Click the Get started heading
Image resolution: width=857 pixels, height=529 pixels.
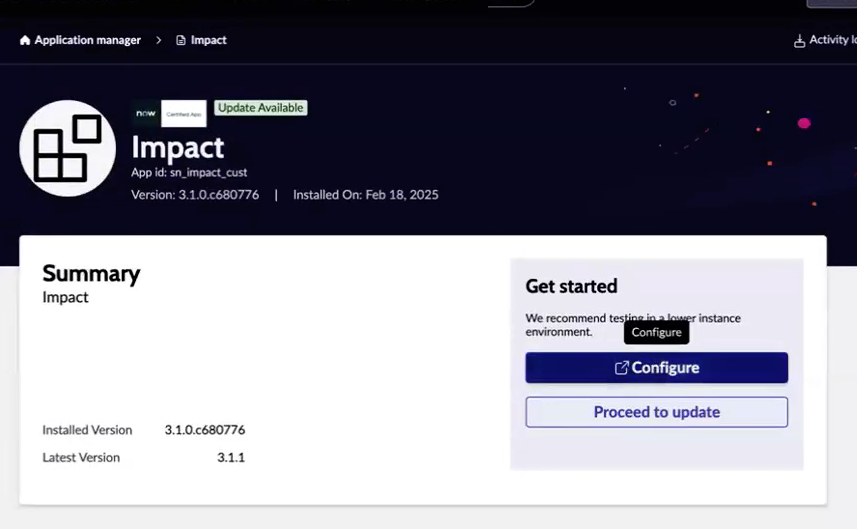(x=571, y=286)
